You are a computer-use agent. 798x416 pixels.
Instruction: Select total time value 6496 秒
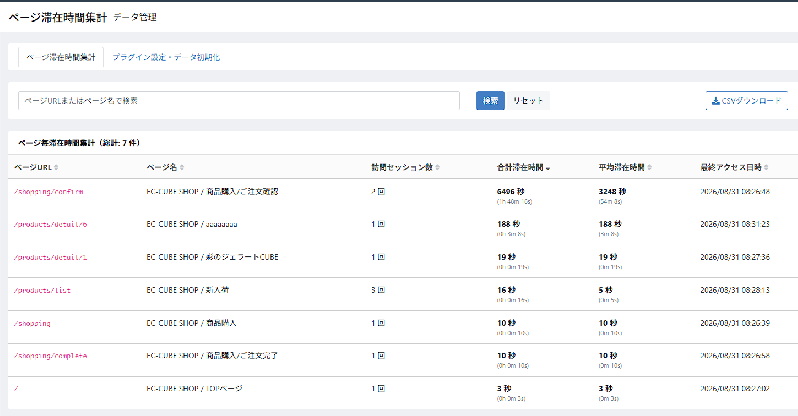pos(510,192)
